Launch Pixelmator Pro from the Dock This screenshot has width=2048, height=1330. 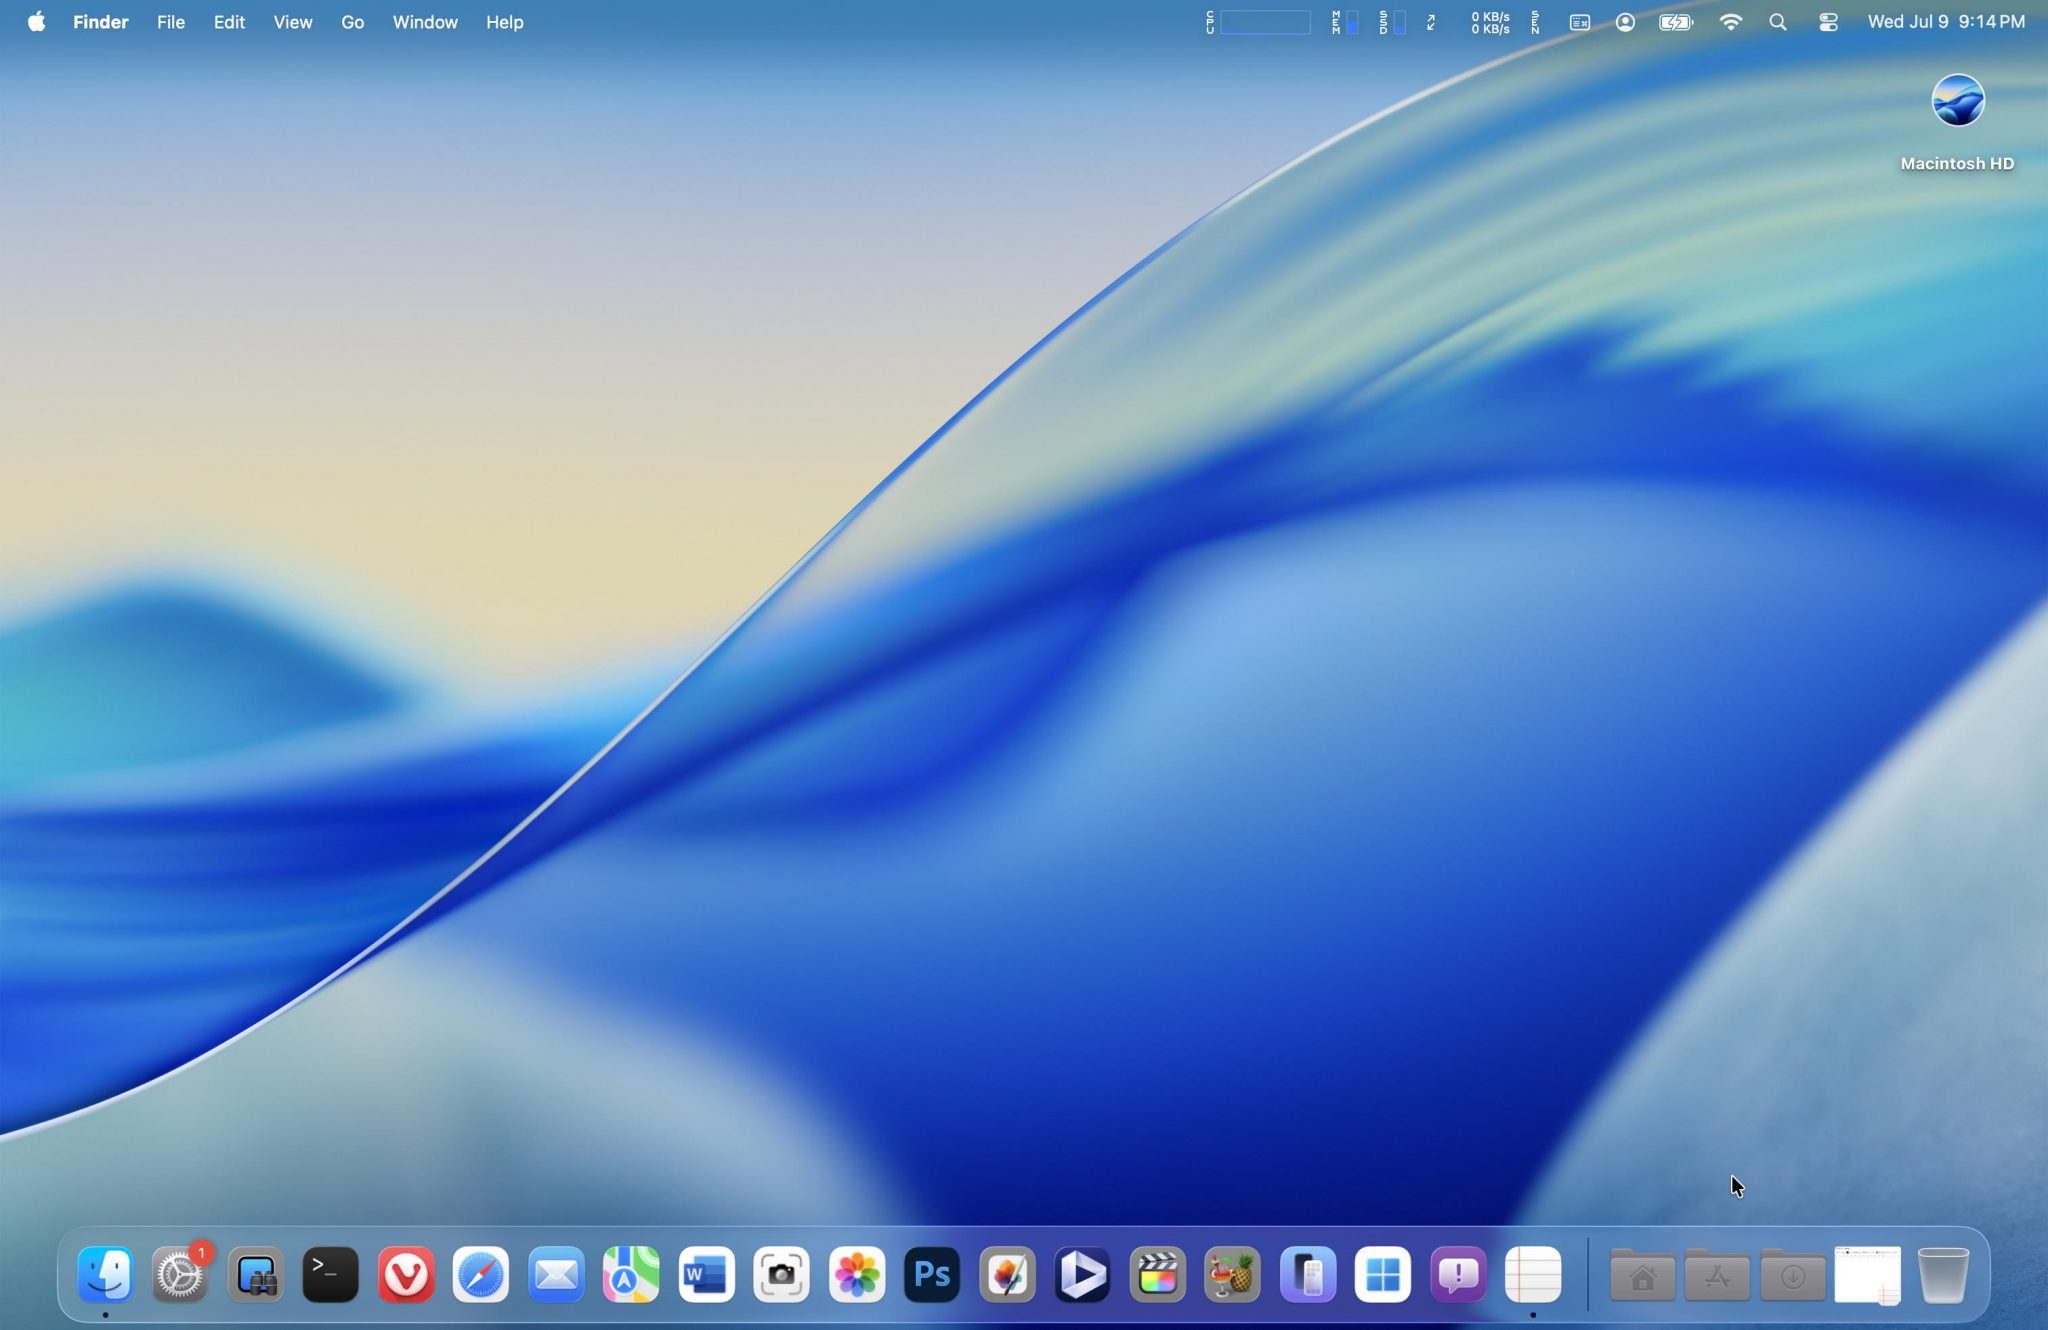tap(1007, 1275)
